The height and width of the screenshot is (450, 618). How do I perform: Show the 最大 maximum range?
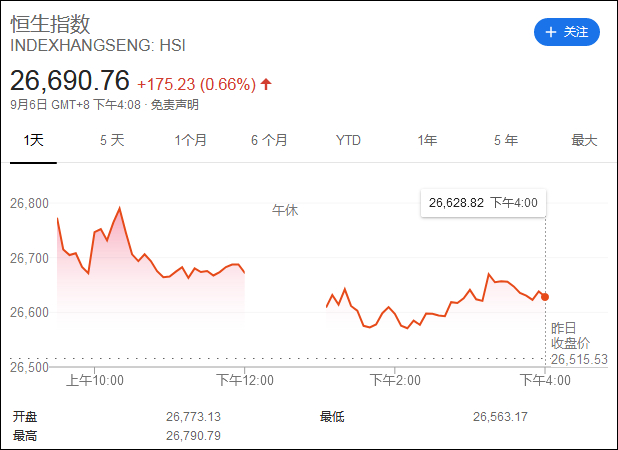click(x=584, y=141)
